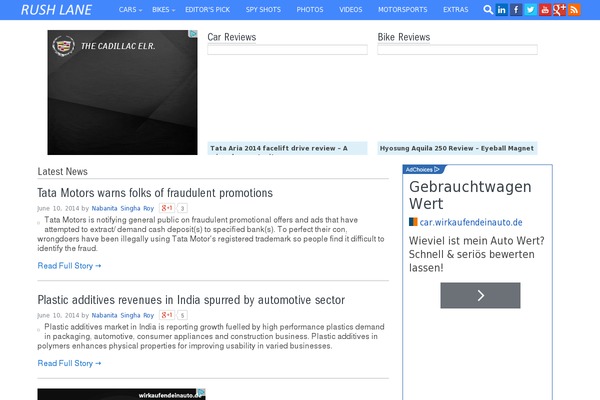Click car.wirkaufendeinauto.de ad link

(x=471, y=222)
